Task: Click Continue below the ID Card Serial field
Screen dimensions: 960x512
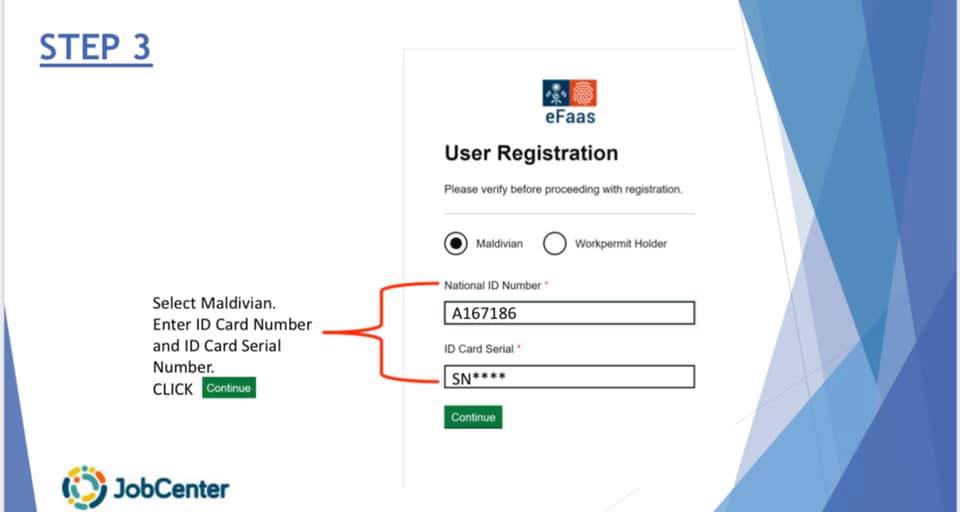Action: tap(473, 417)
